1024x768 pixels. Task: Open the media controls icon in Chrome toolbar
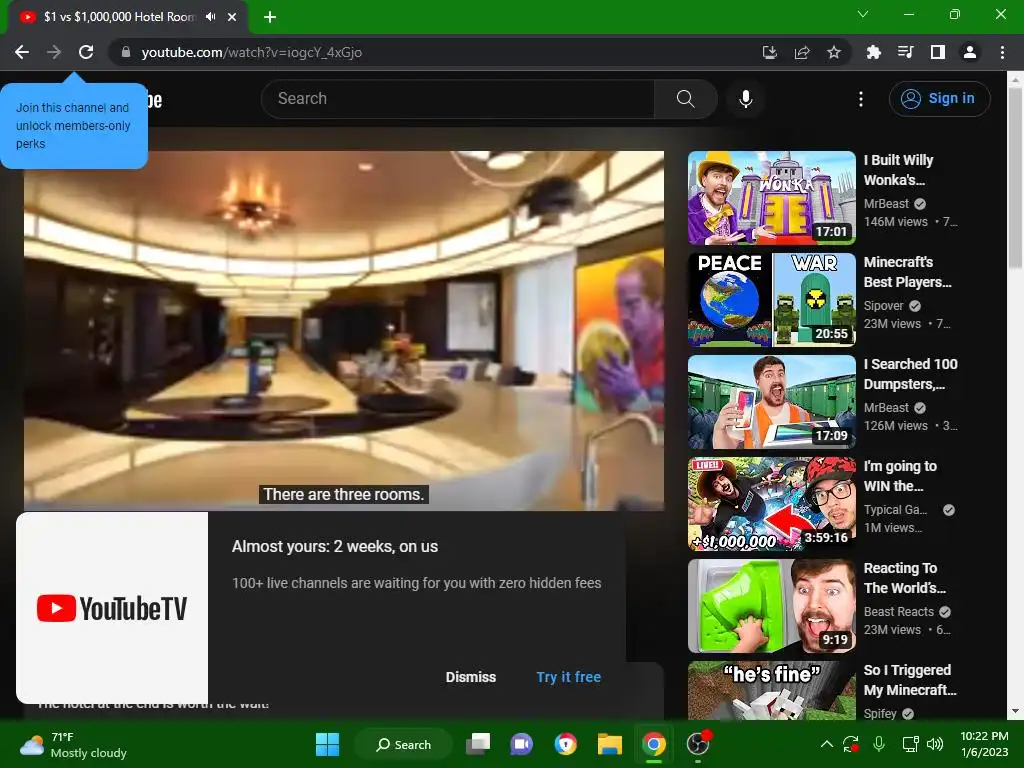click(x=905, y=52)
